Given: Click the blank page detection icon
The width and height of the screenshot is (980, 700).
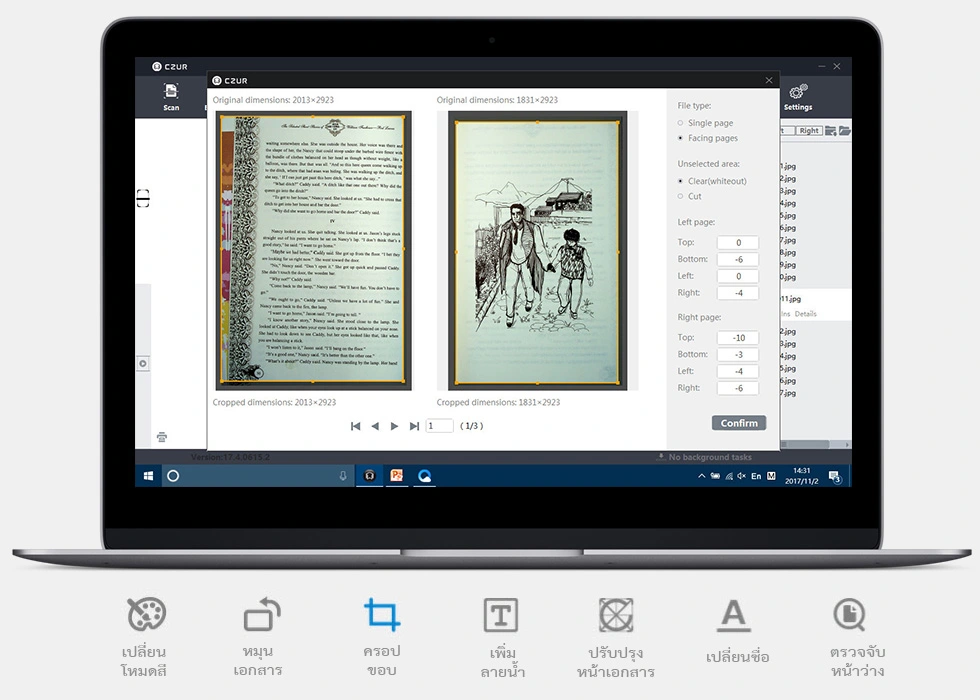Looking at the screenshot, I should point(849,615).
